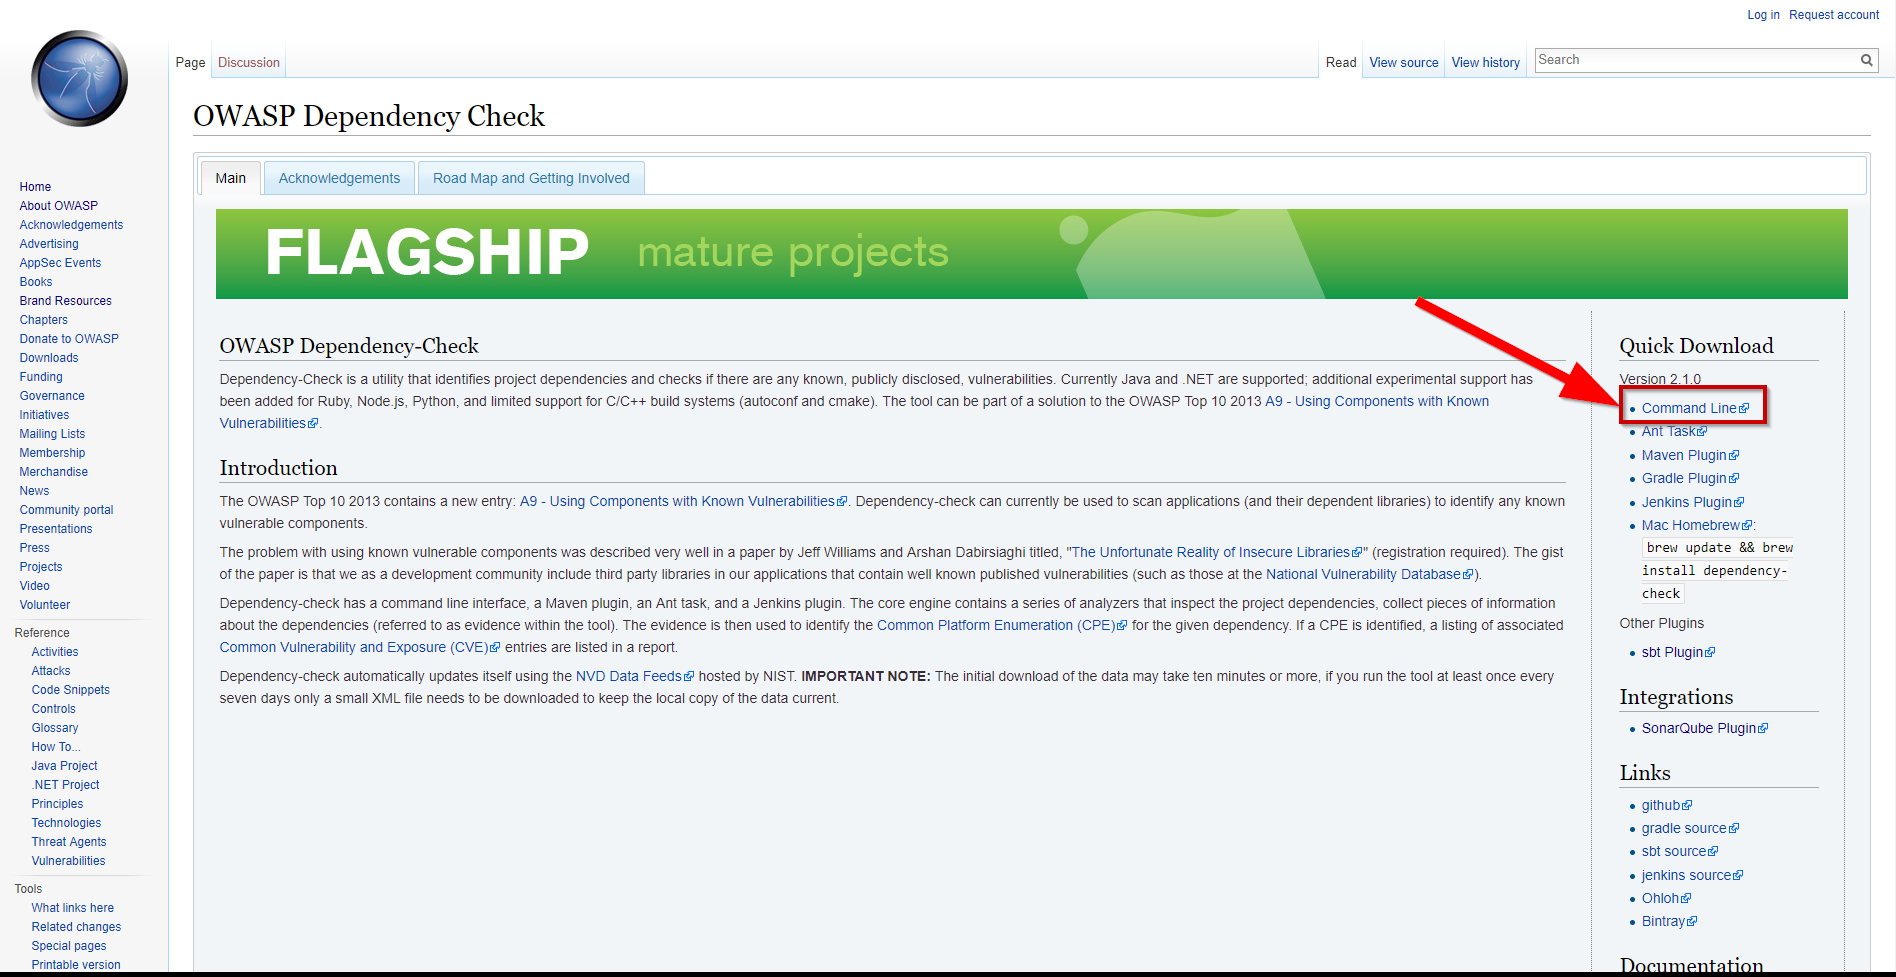Open Donate to OWASP sidebar link
This screenshot has width=1896, height=977.
click(x=69, y=339)
